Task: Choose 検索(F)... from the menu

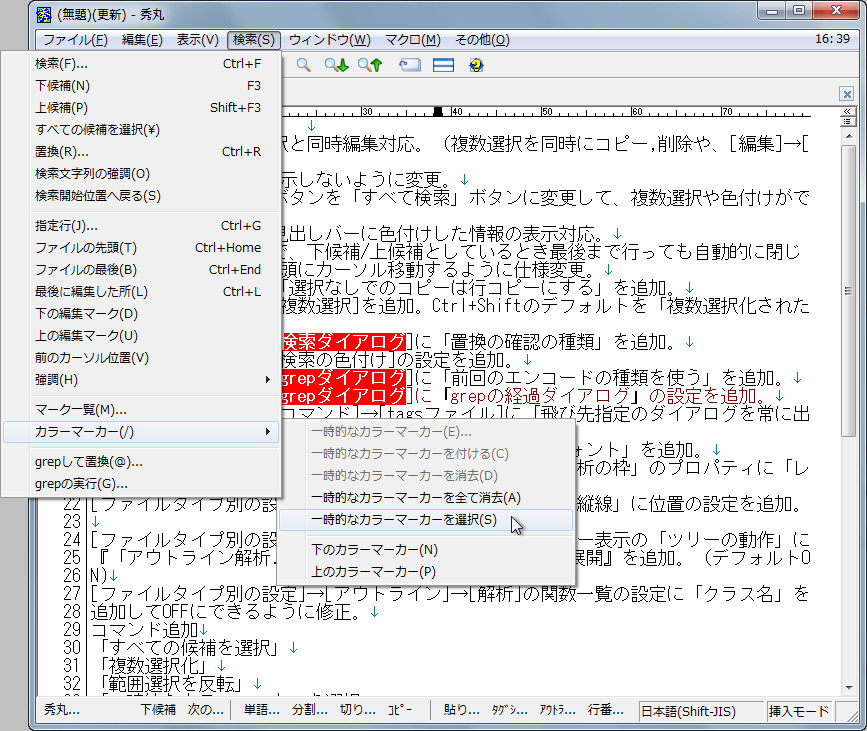Action: [x=141, y=64]
